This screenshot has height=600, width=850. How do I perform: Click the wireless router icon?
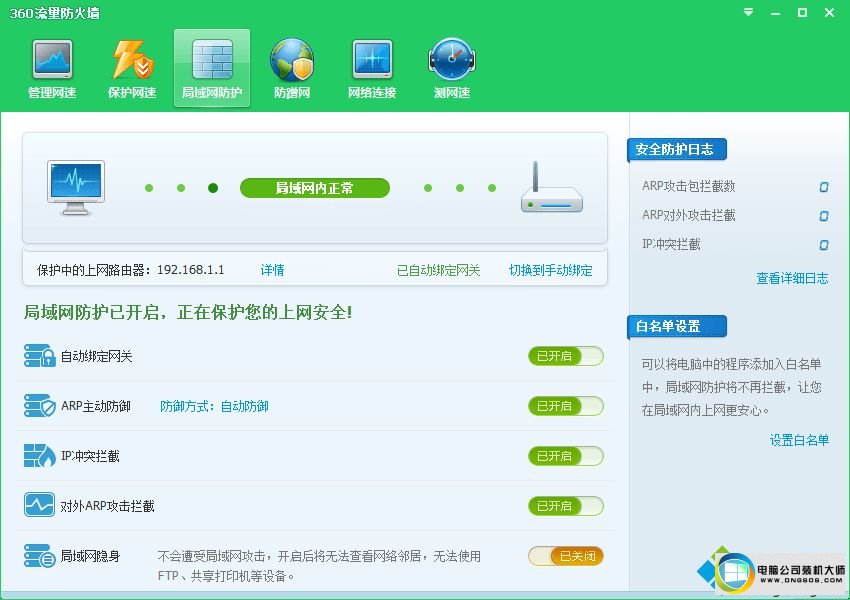coord(551,187)
